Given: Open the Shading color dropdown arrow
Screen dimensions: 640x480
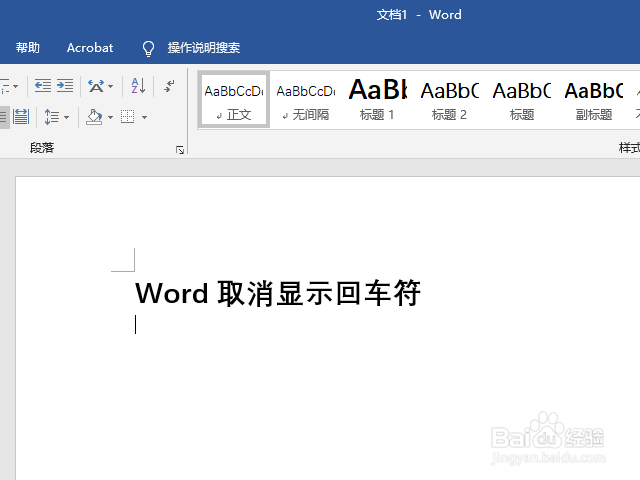Looking at the screenshot, I should (110, 118).
